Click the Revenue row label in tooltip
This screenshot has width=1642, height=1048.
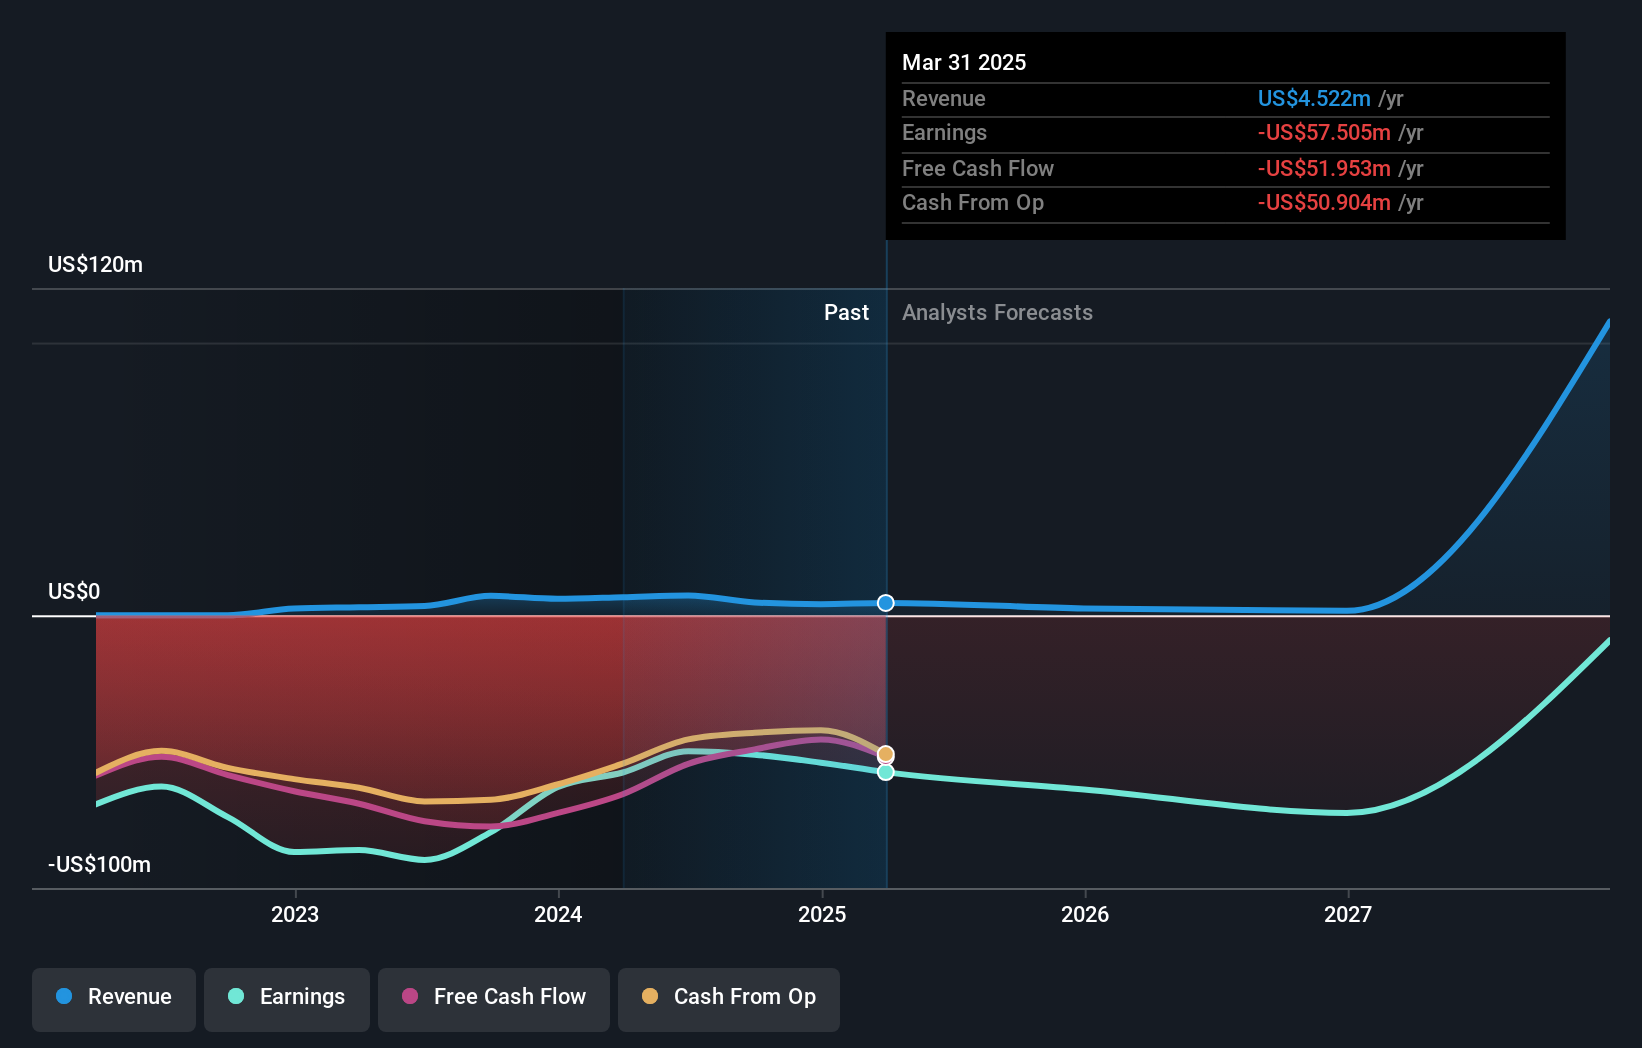(944, 98)
